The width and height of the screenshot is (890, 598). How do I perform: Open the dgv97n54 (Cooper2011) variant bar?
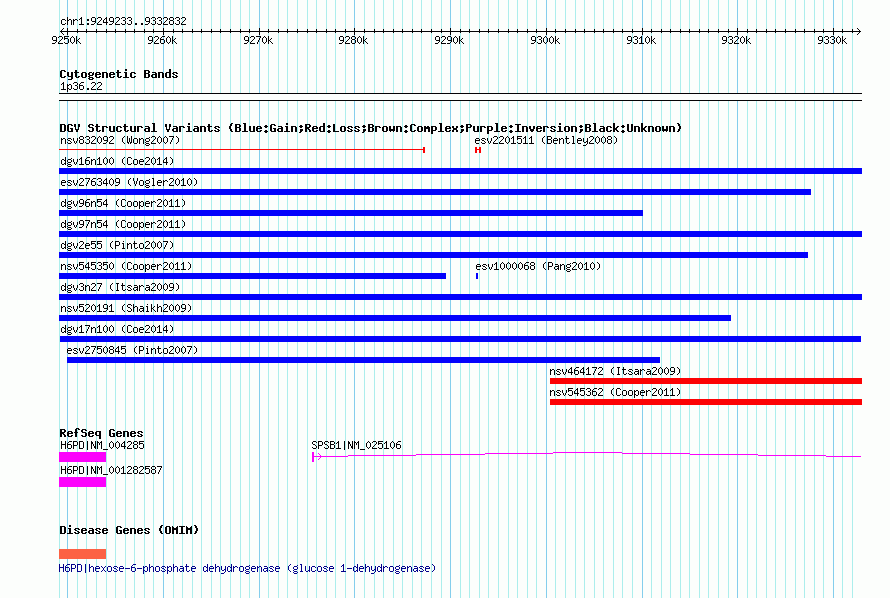tap(460, 234)
